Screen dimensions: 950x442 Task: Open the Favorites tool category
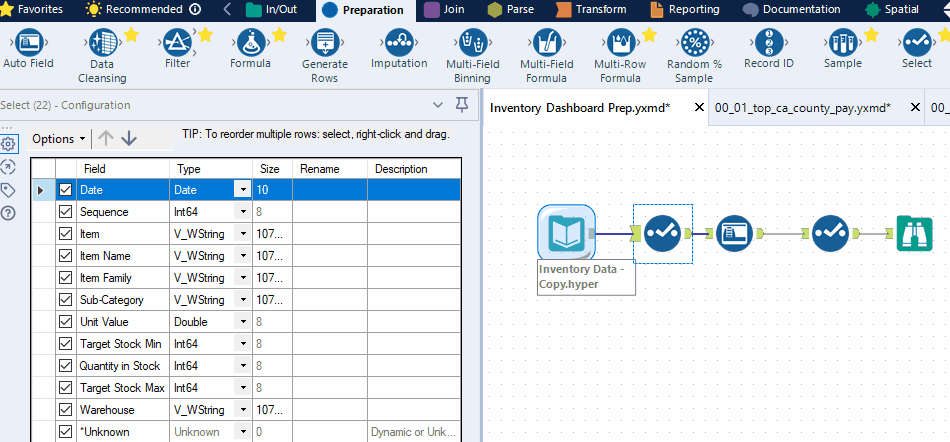32,10
